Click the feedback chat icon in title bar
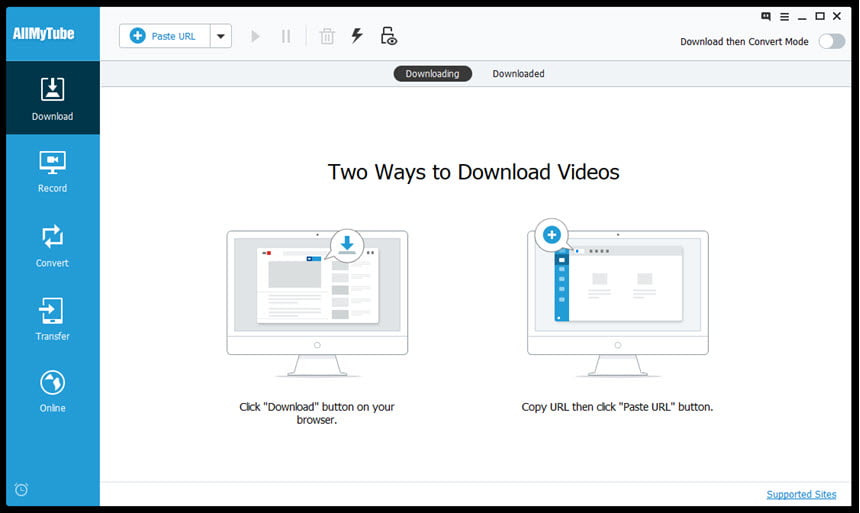The image size is (860, 513). click(766, 16)
